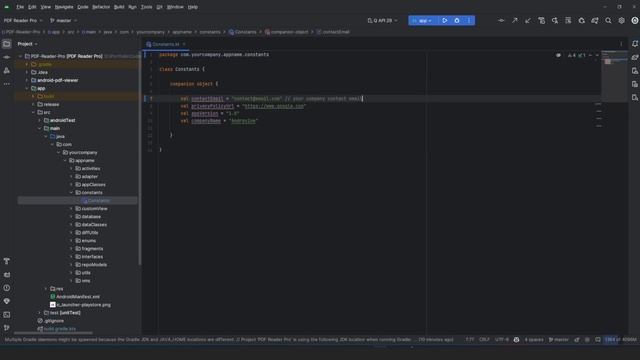Open the API 29 device selector dropdown

382,20
